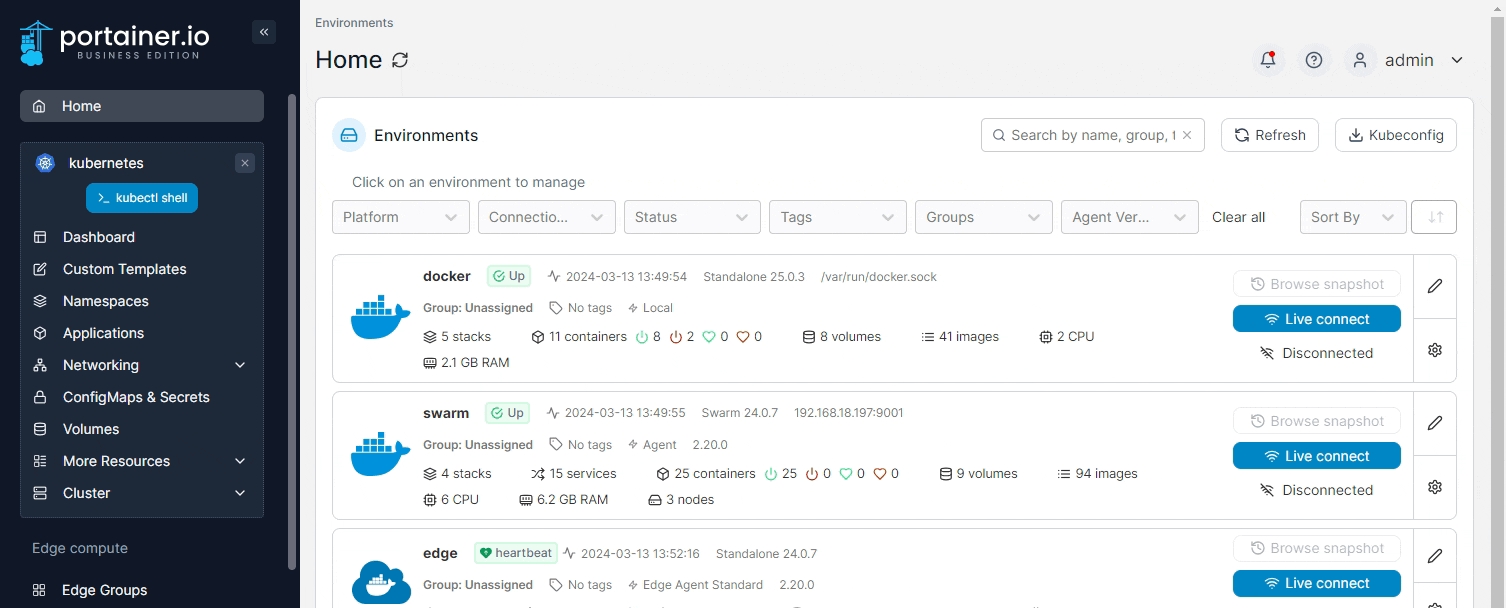
Task: Close the kubernetes environment in sidebar
Action: coord(245,163)
